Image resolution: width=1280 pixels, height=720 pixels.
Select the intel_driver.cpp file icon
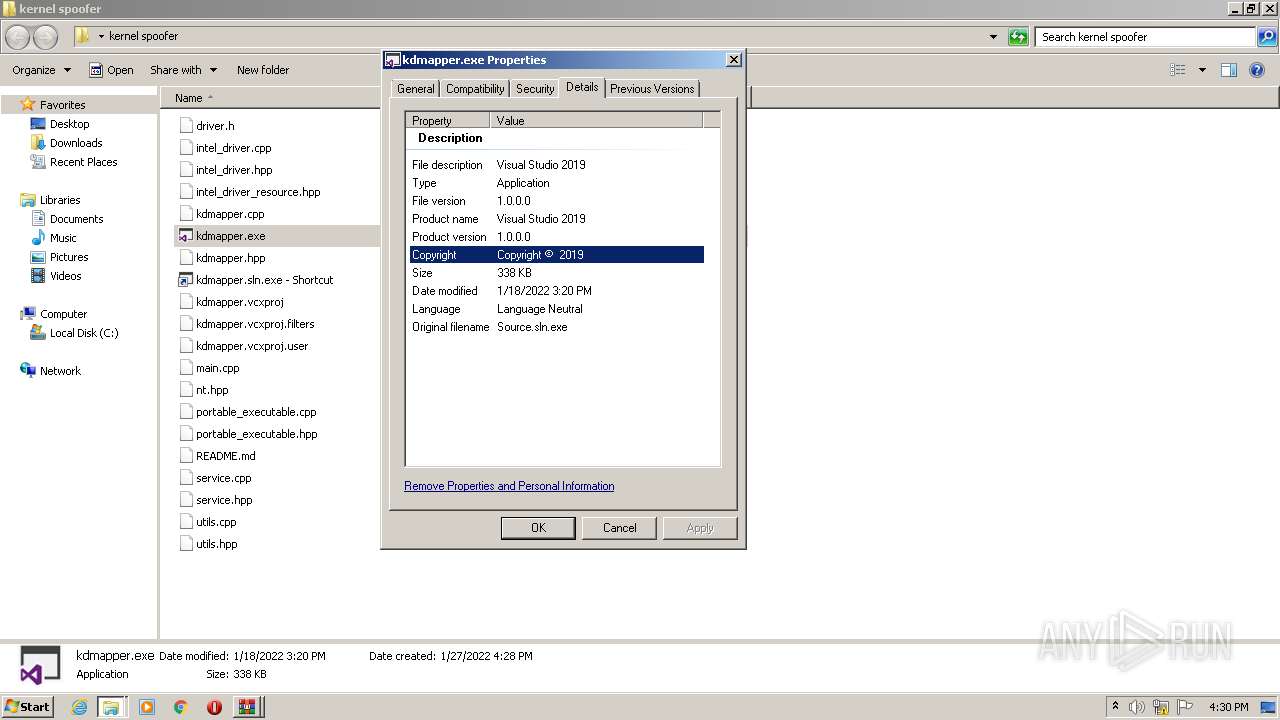point(185,148)
